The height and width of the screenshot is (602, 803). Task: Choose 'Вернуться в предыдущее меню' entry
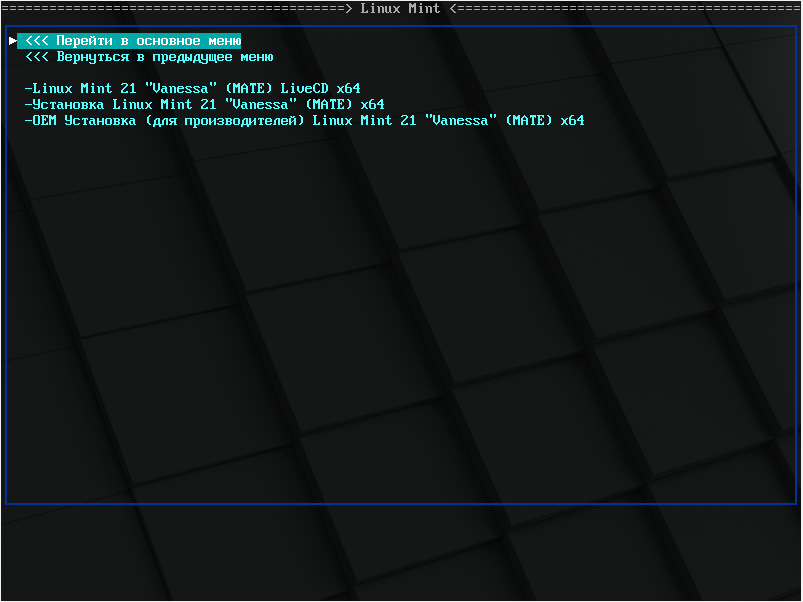[149, 57]
